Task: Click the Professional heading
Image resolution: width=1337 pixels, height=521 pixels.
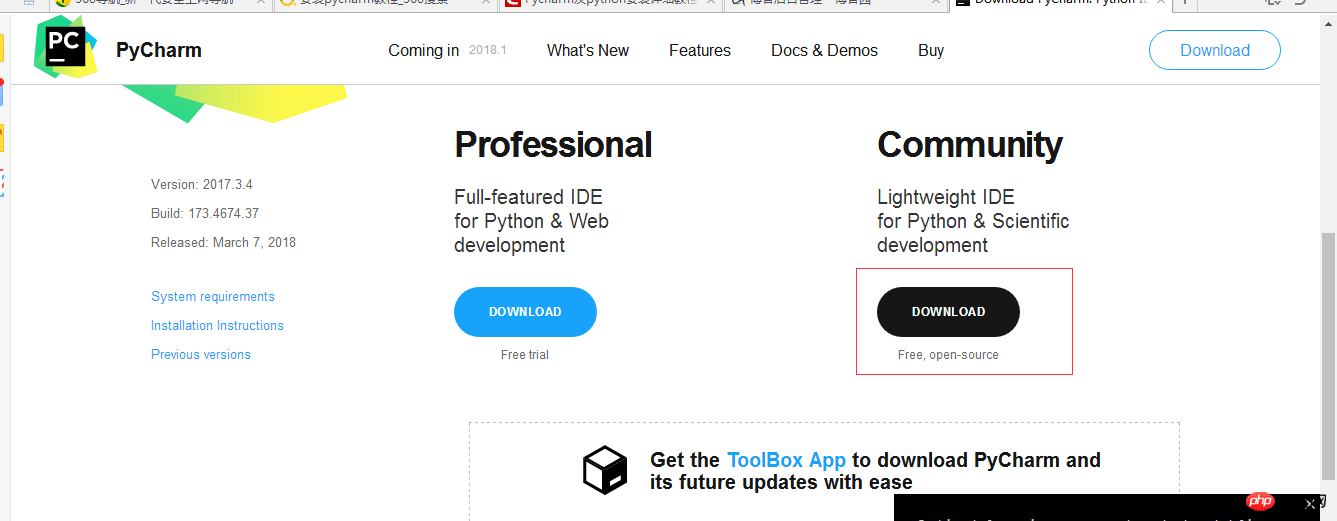Action: pyautogui.click(x=553, y=145)
